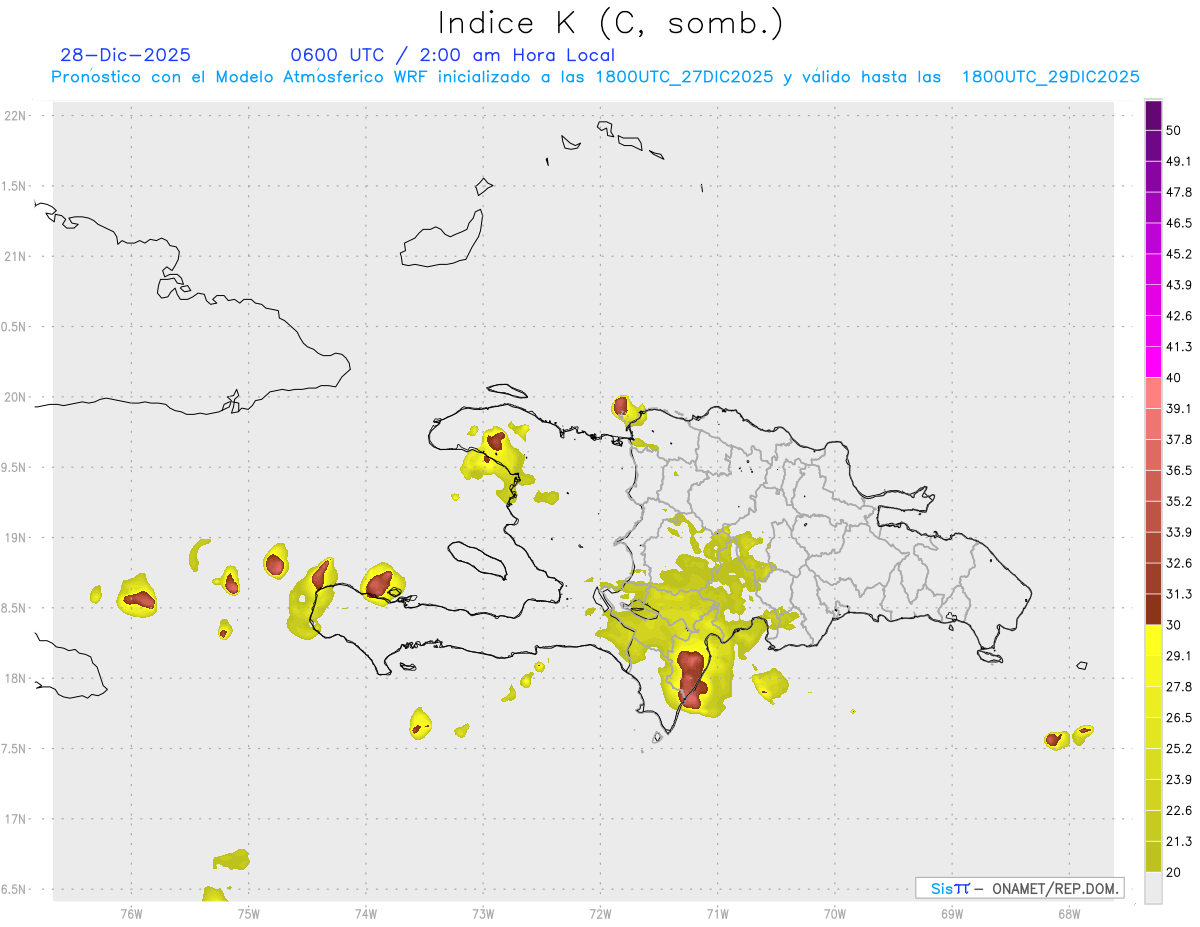Click the '69W' longitude label
Screen dimensions: 1200x927
click(x=951, y=913)
